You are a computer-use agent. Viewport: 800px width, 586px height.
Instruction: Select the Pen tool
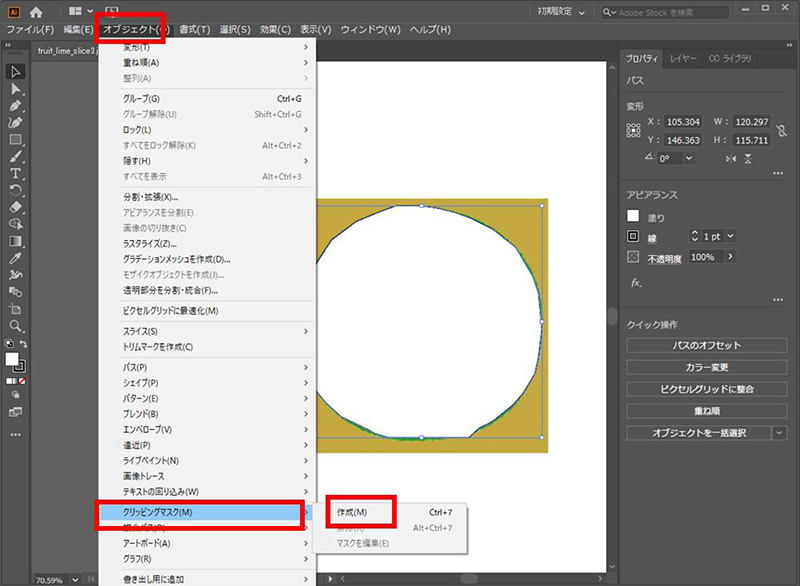(16, 106)
